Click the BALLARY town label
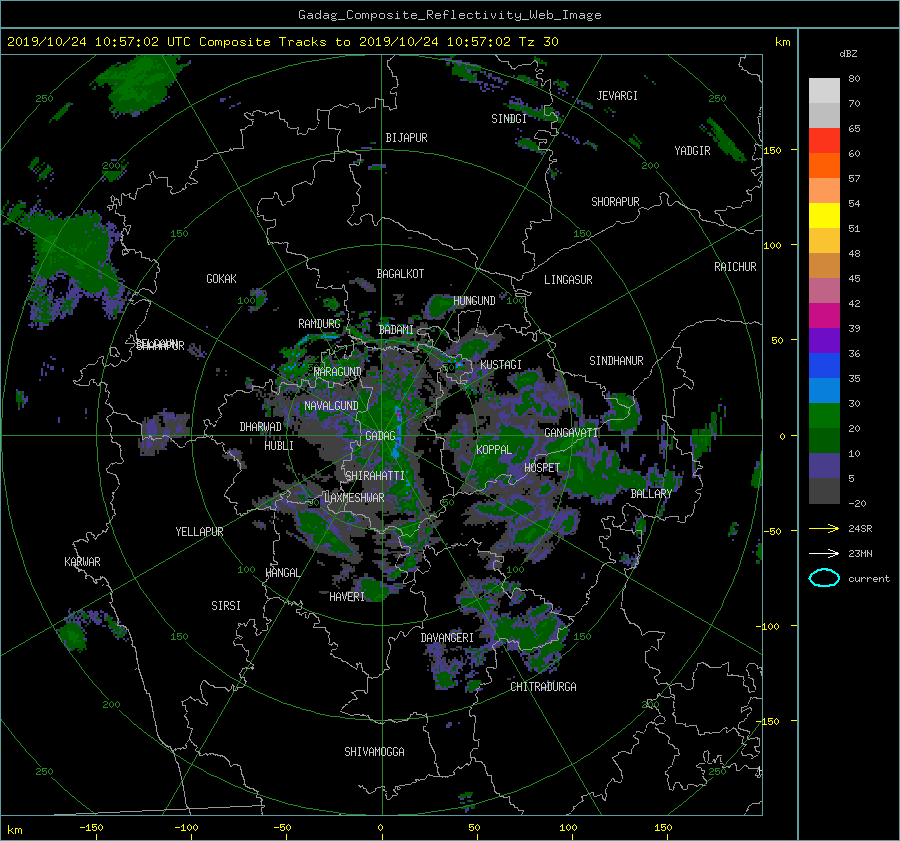Screen dimensions: 900x841 [651, 494]
